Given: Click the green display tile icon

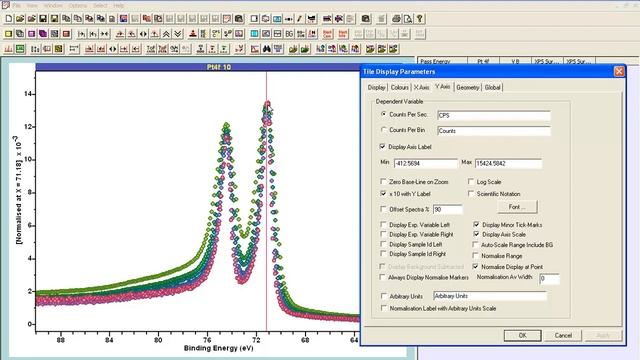Looking at the screenshot, I should click(x=20, y=49).
